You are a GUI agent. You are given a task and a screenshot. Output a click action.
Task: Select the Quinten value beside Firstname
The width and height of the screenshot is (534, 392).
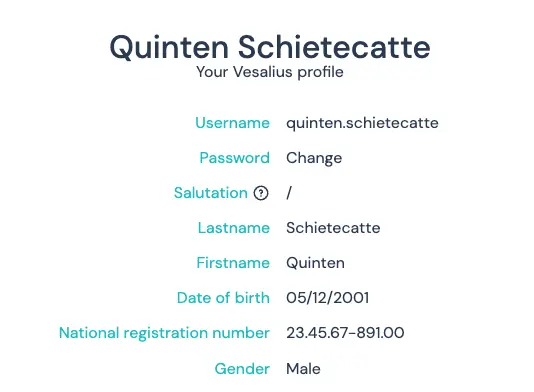pos(315,263)
